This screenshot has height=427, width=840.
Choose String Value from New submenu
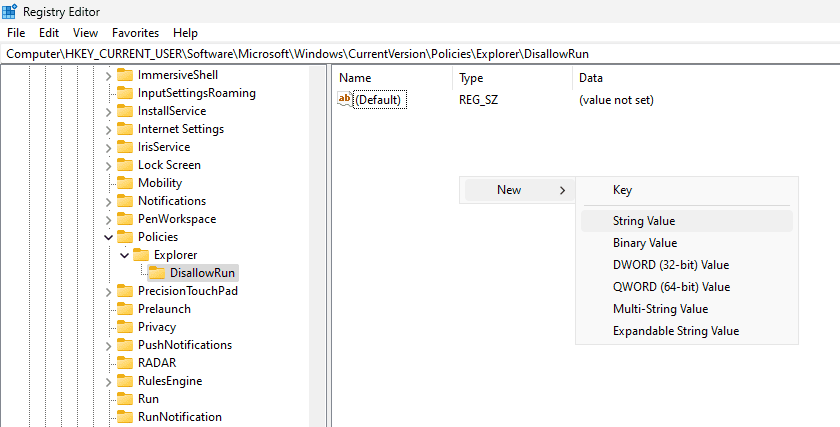pyautogui.click(x=644, y=221)
